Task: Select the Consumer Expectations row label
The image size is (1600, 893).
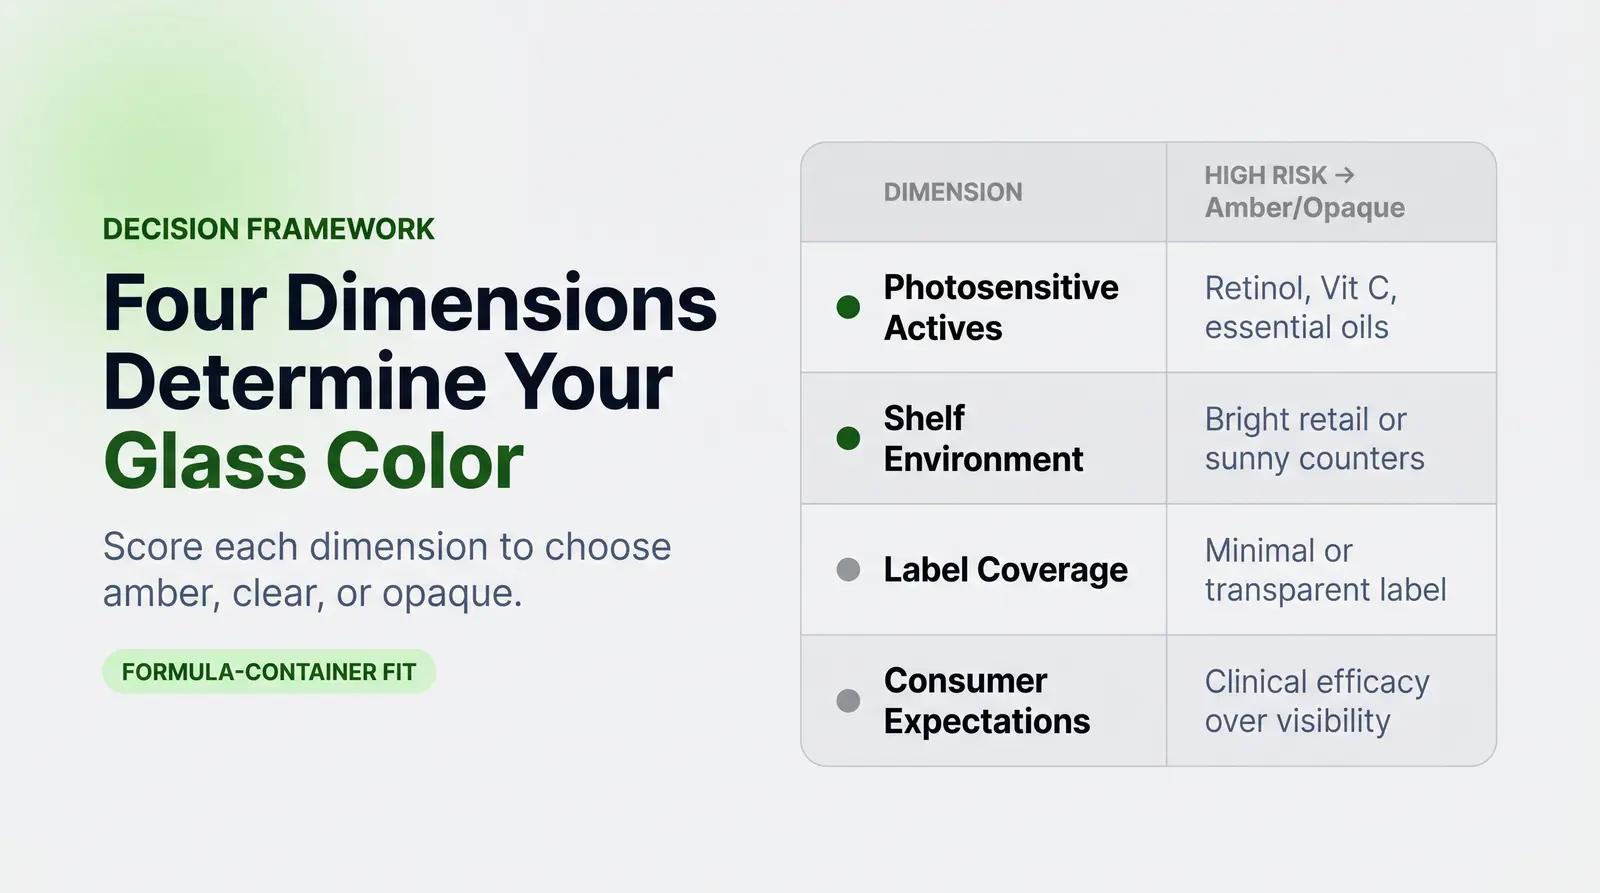Action: (x=987, y=701)
